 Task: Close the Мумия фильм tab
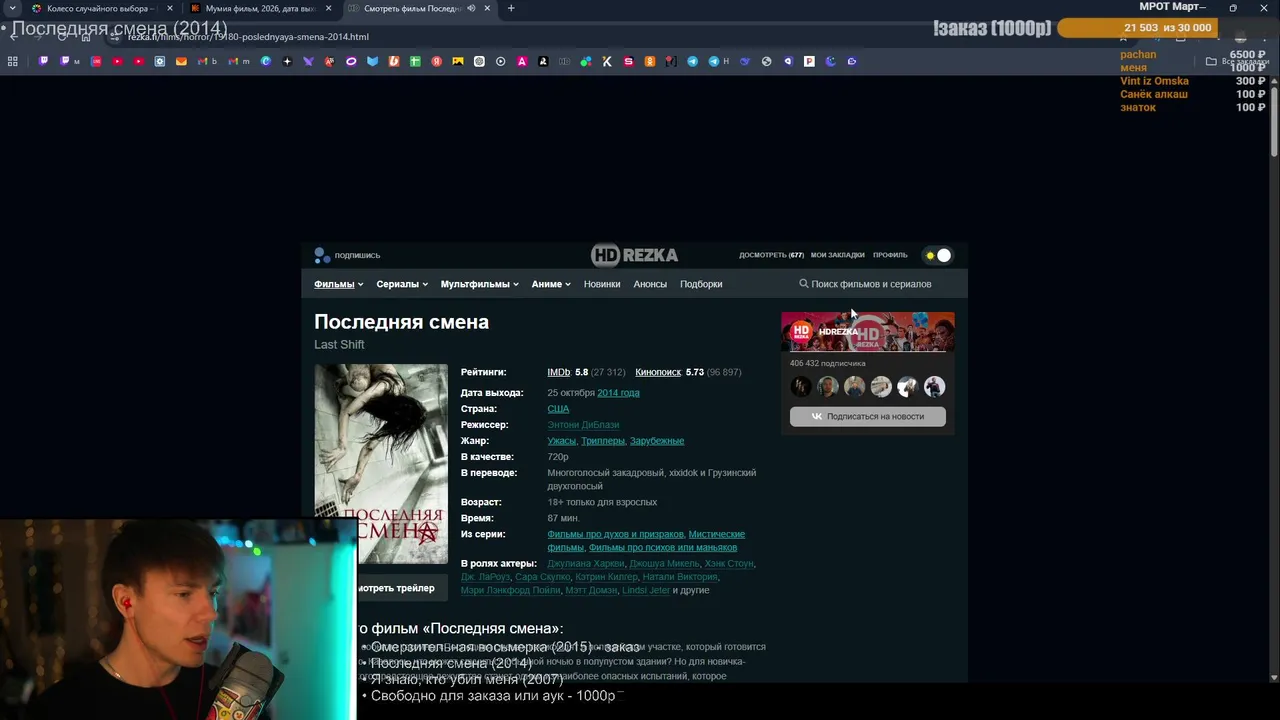tap(328, 8)
